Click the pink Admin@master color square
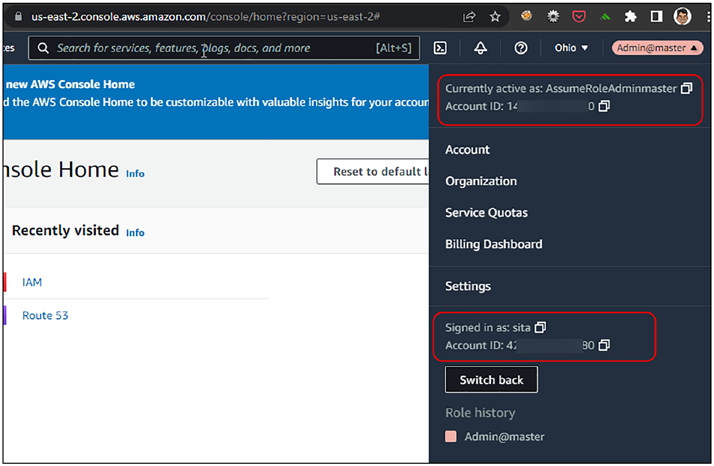This screenshot has height=466, width=714. tap(451, 436)
